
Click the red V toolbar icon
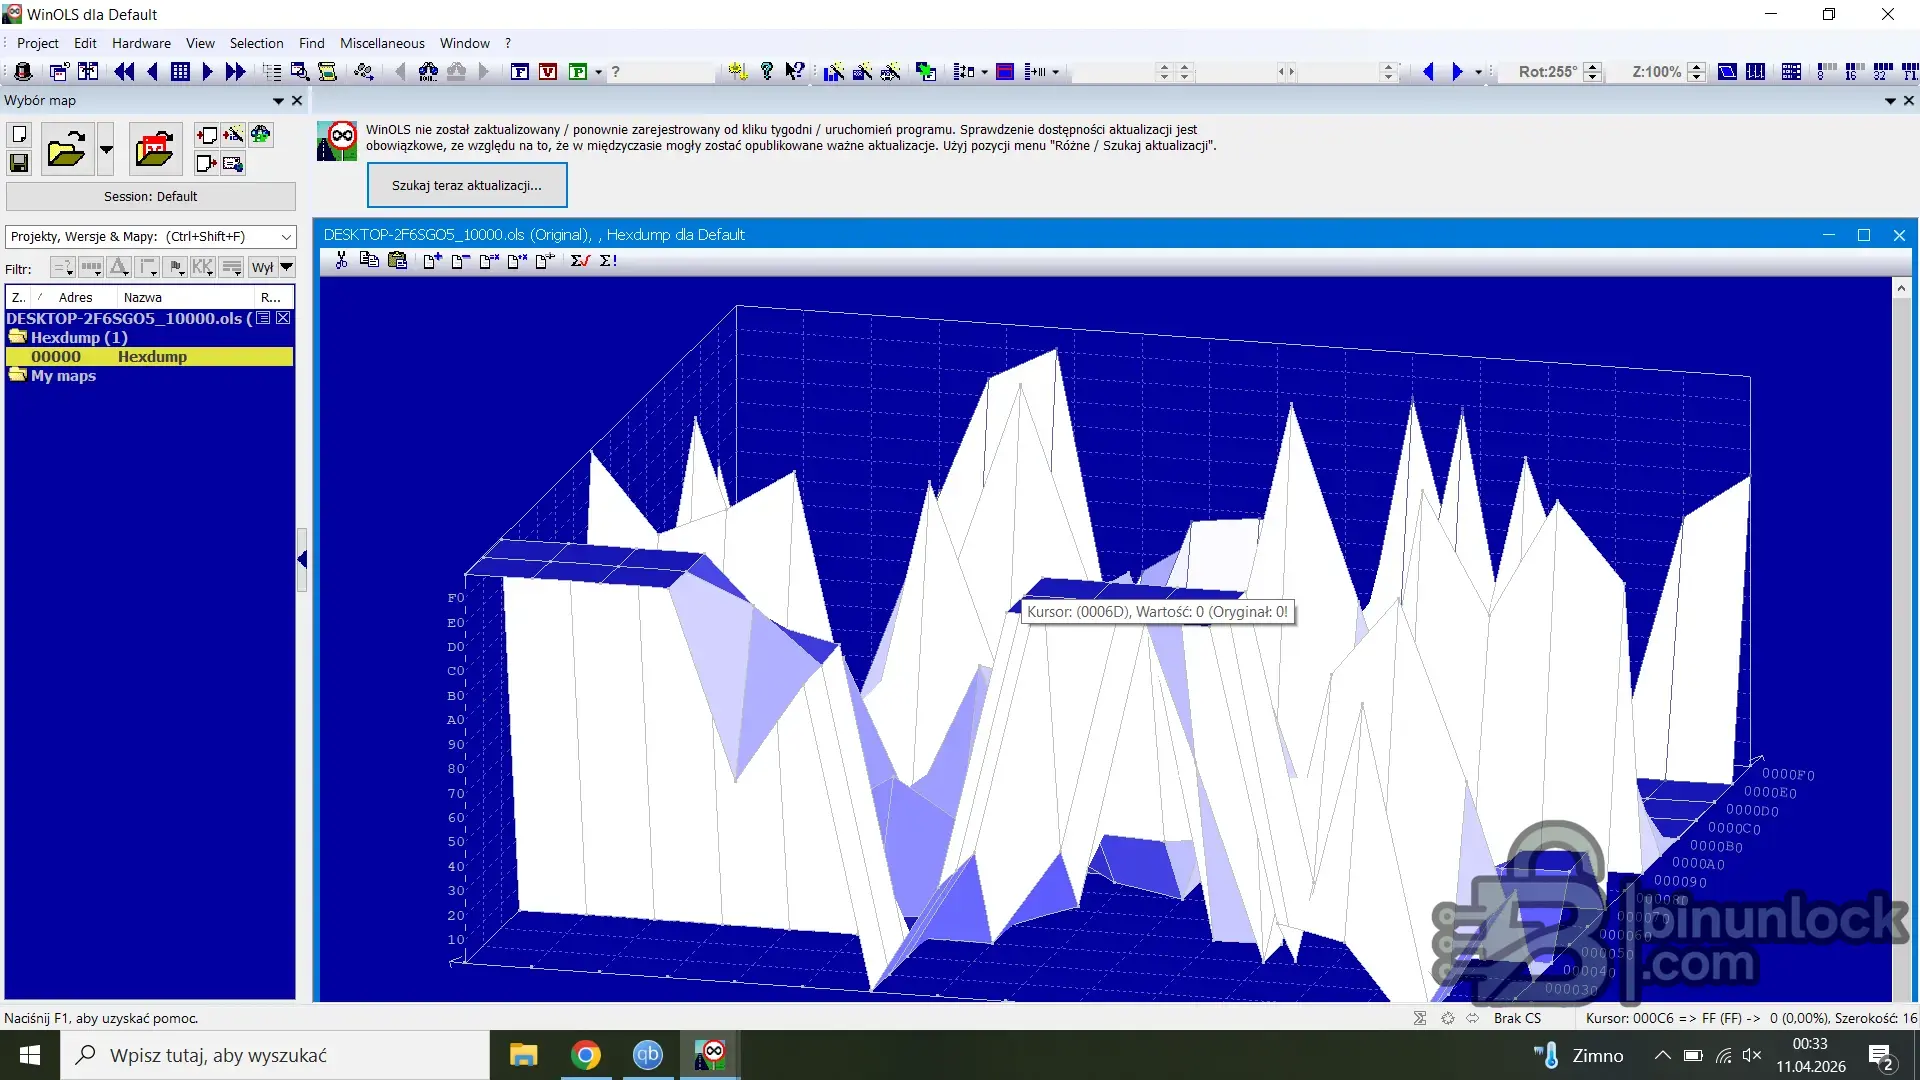click(548, 71)
